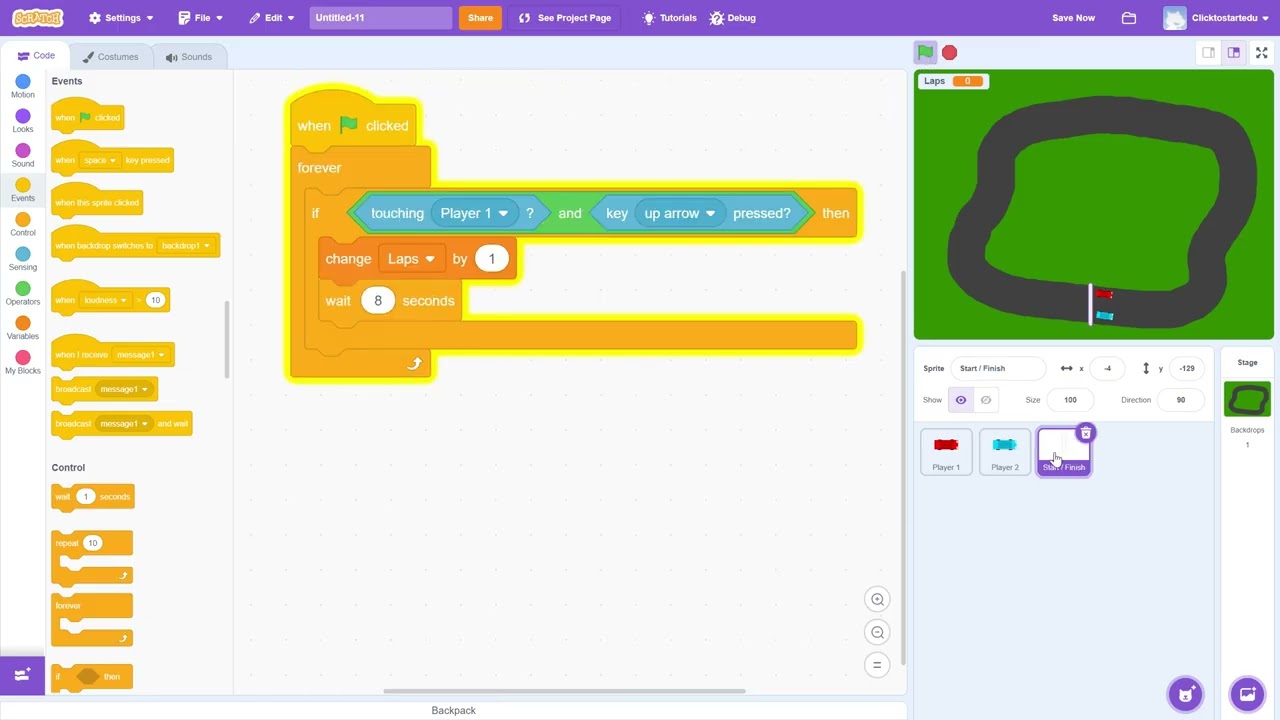This screenshot has width=1280, height=720.
Task: Switch to the Code tab
Action: tap(36, 56)
